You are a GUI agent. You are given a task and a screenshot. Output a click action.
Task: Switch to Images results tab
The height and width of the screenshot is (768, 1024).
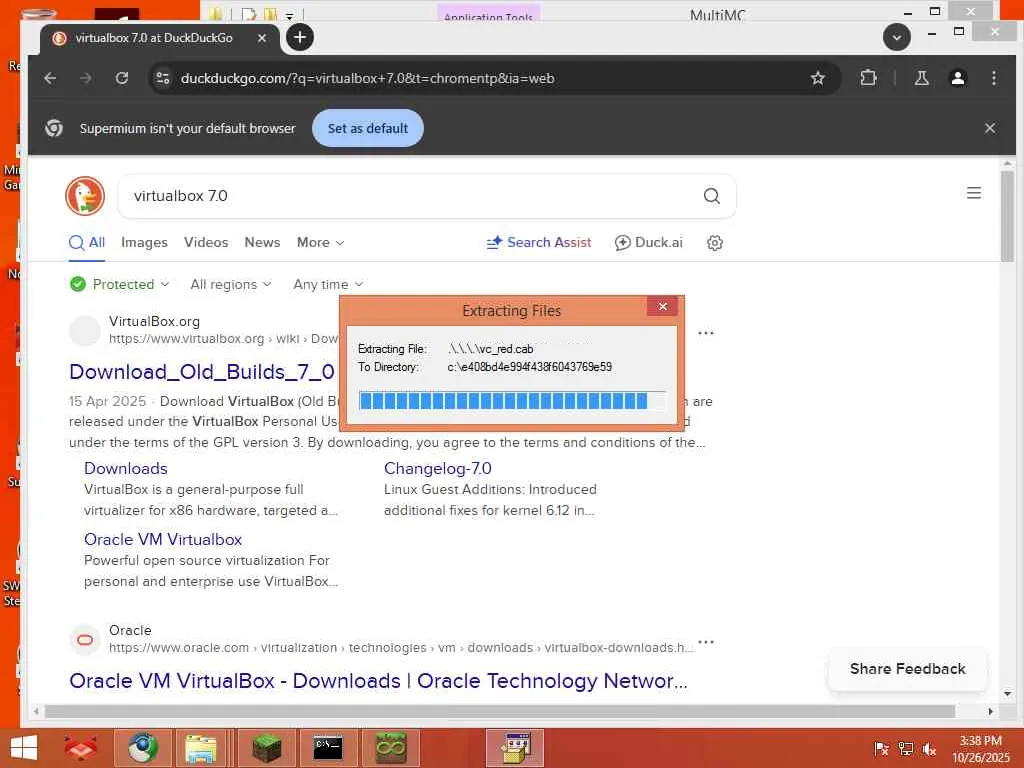coord(144,242)
